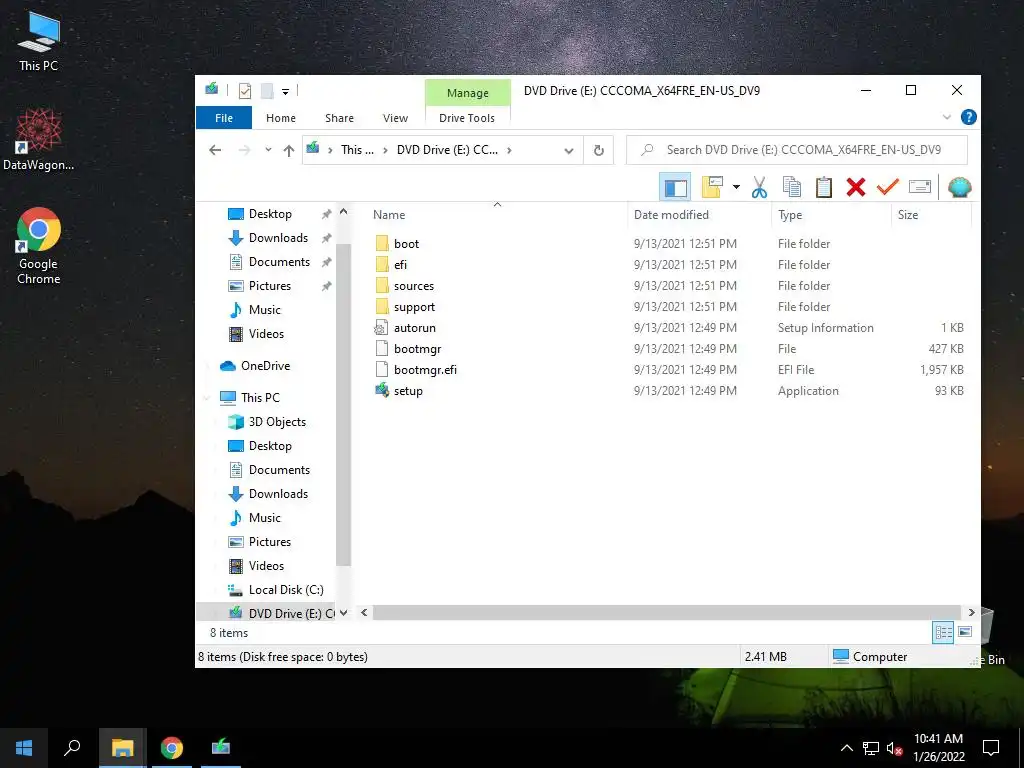Select the bootmgr file name
Screen dimensions: 1024x768
coord(417,349)
